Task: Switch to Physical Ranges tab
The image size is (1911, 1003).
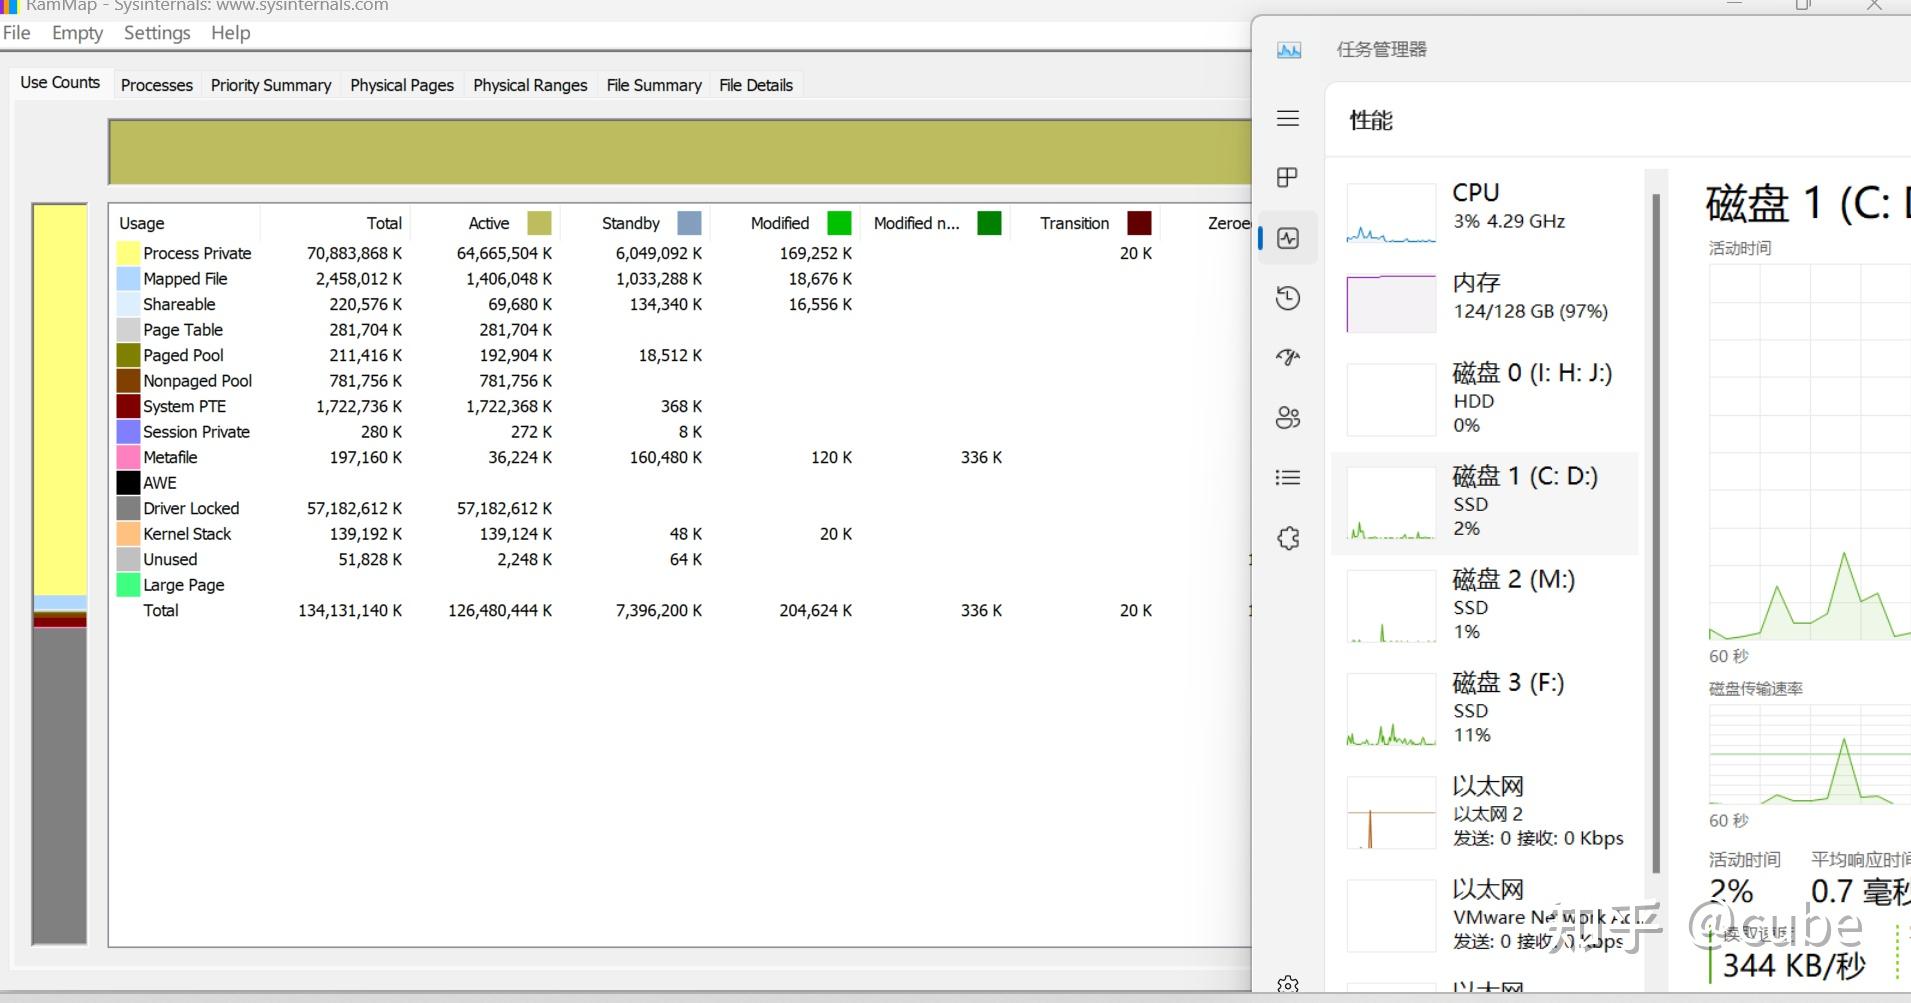Action: [x=530, y=86]
